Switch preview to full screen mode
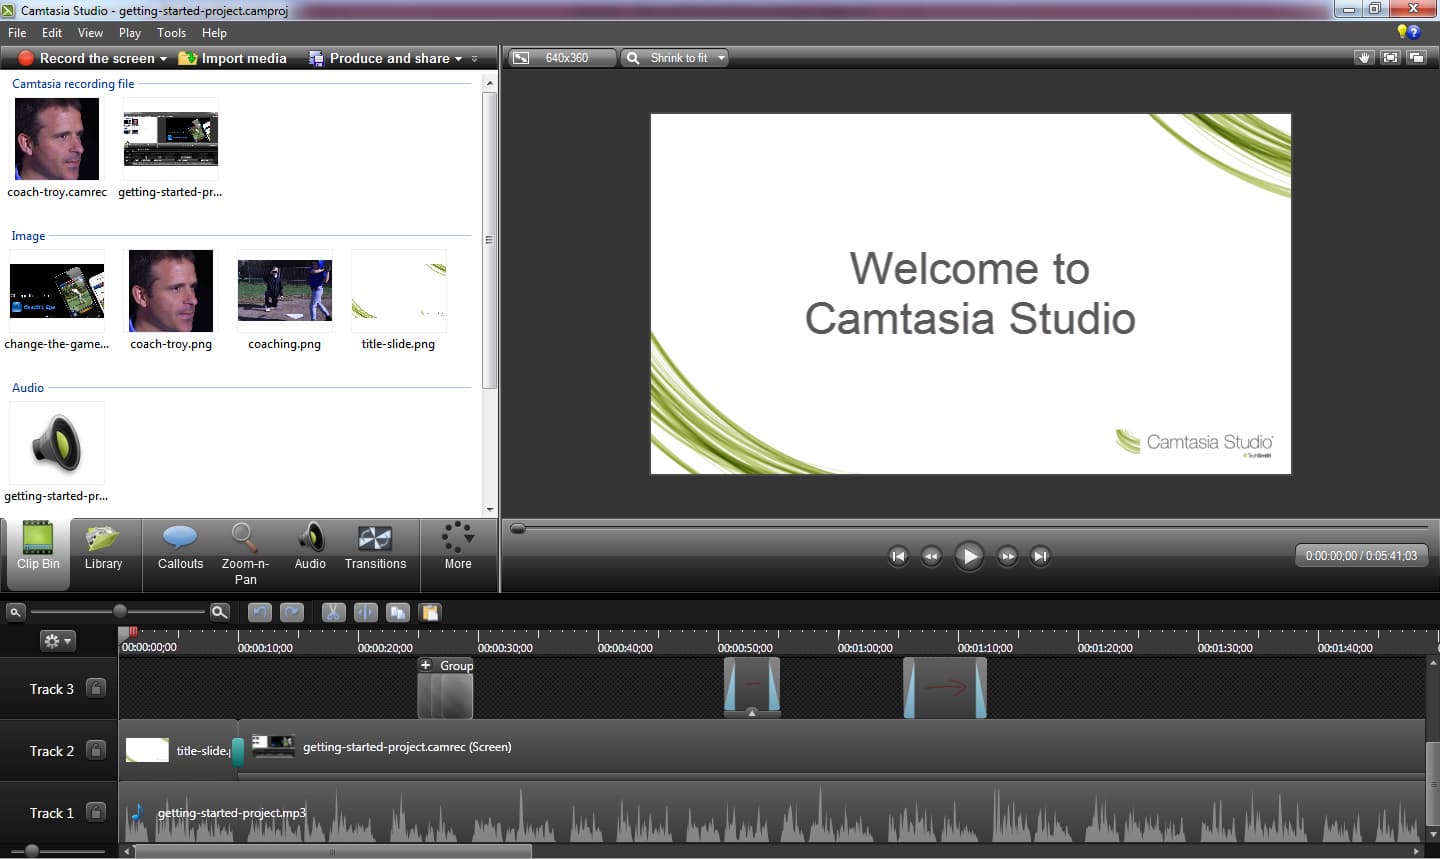 [1390, 58]
